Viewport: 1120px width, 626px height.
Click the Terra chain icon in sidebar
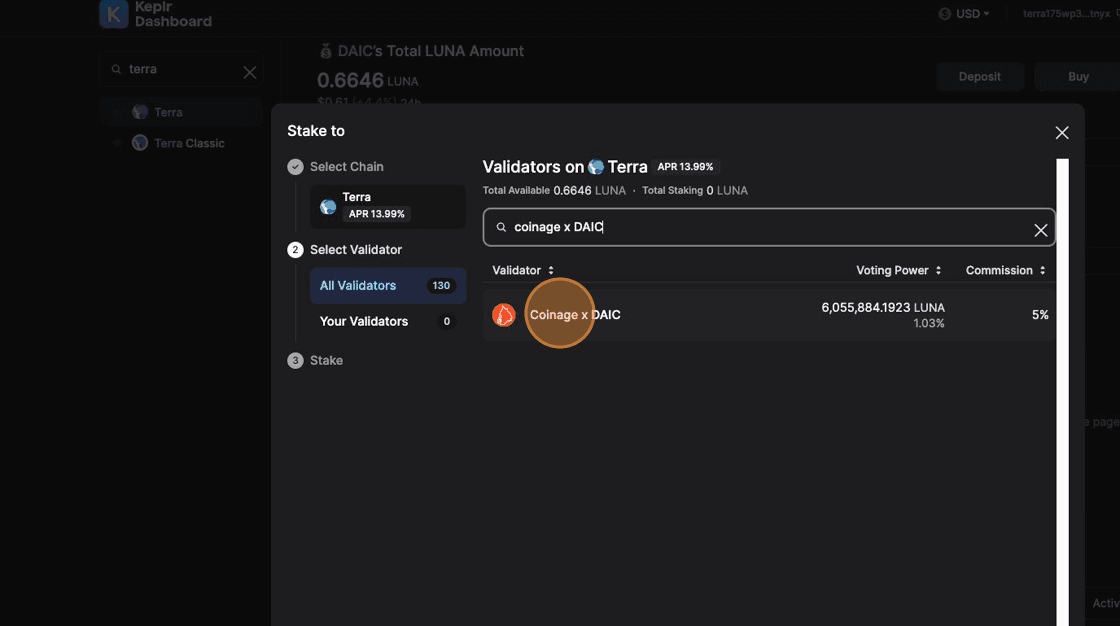coord(140,112)
